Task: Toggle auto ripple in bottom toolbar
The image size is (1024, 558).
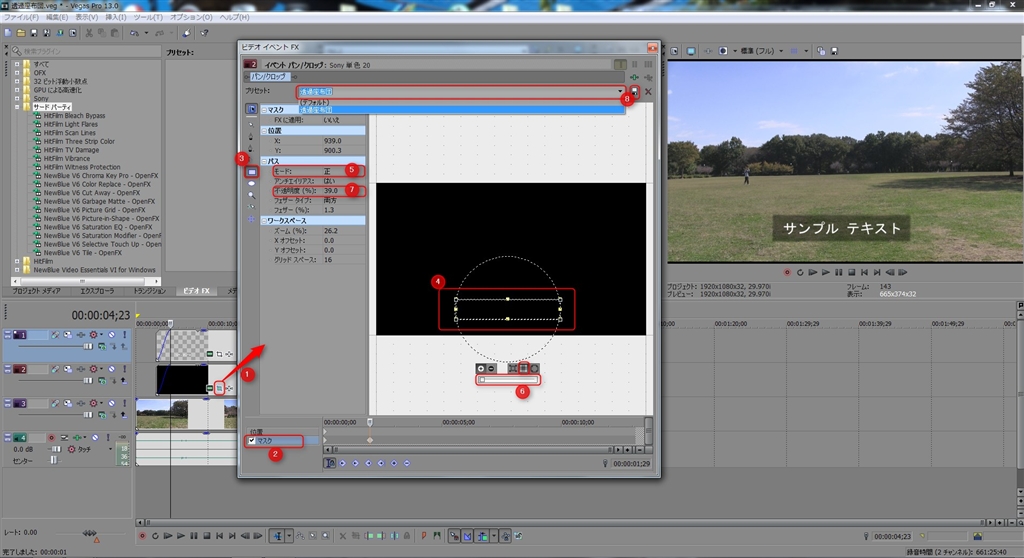Action: pos(483,536)
